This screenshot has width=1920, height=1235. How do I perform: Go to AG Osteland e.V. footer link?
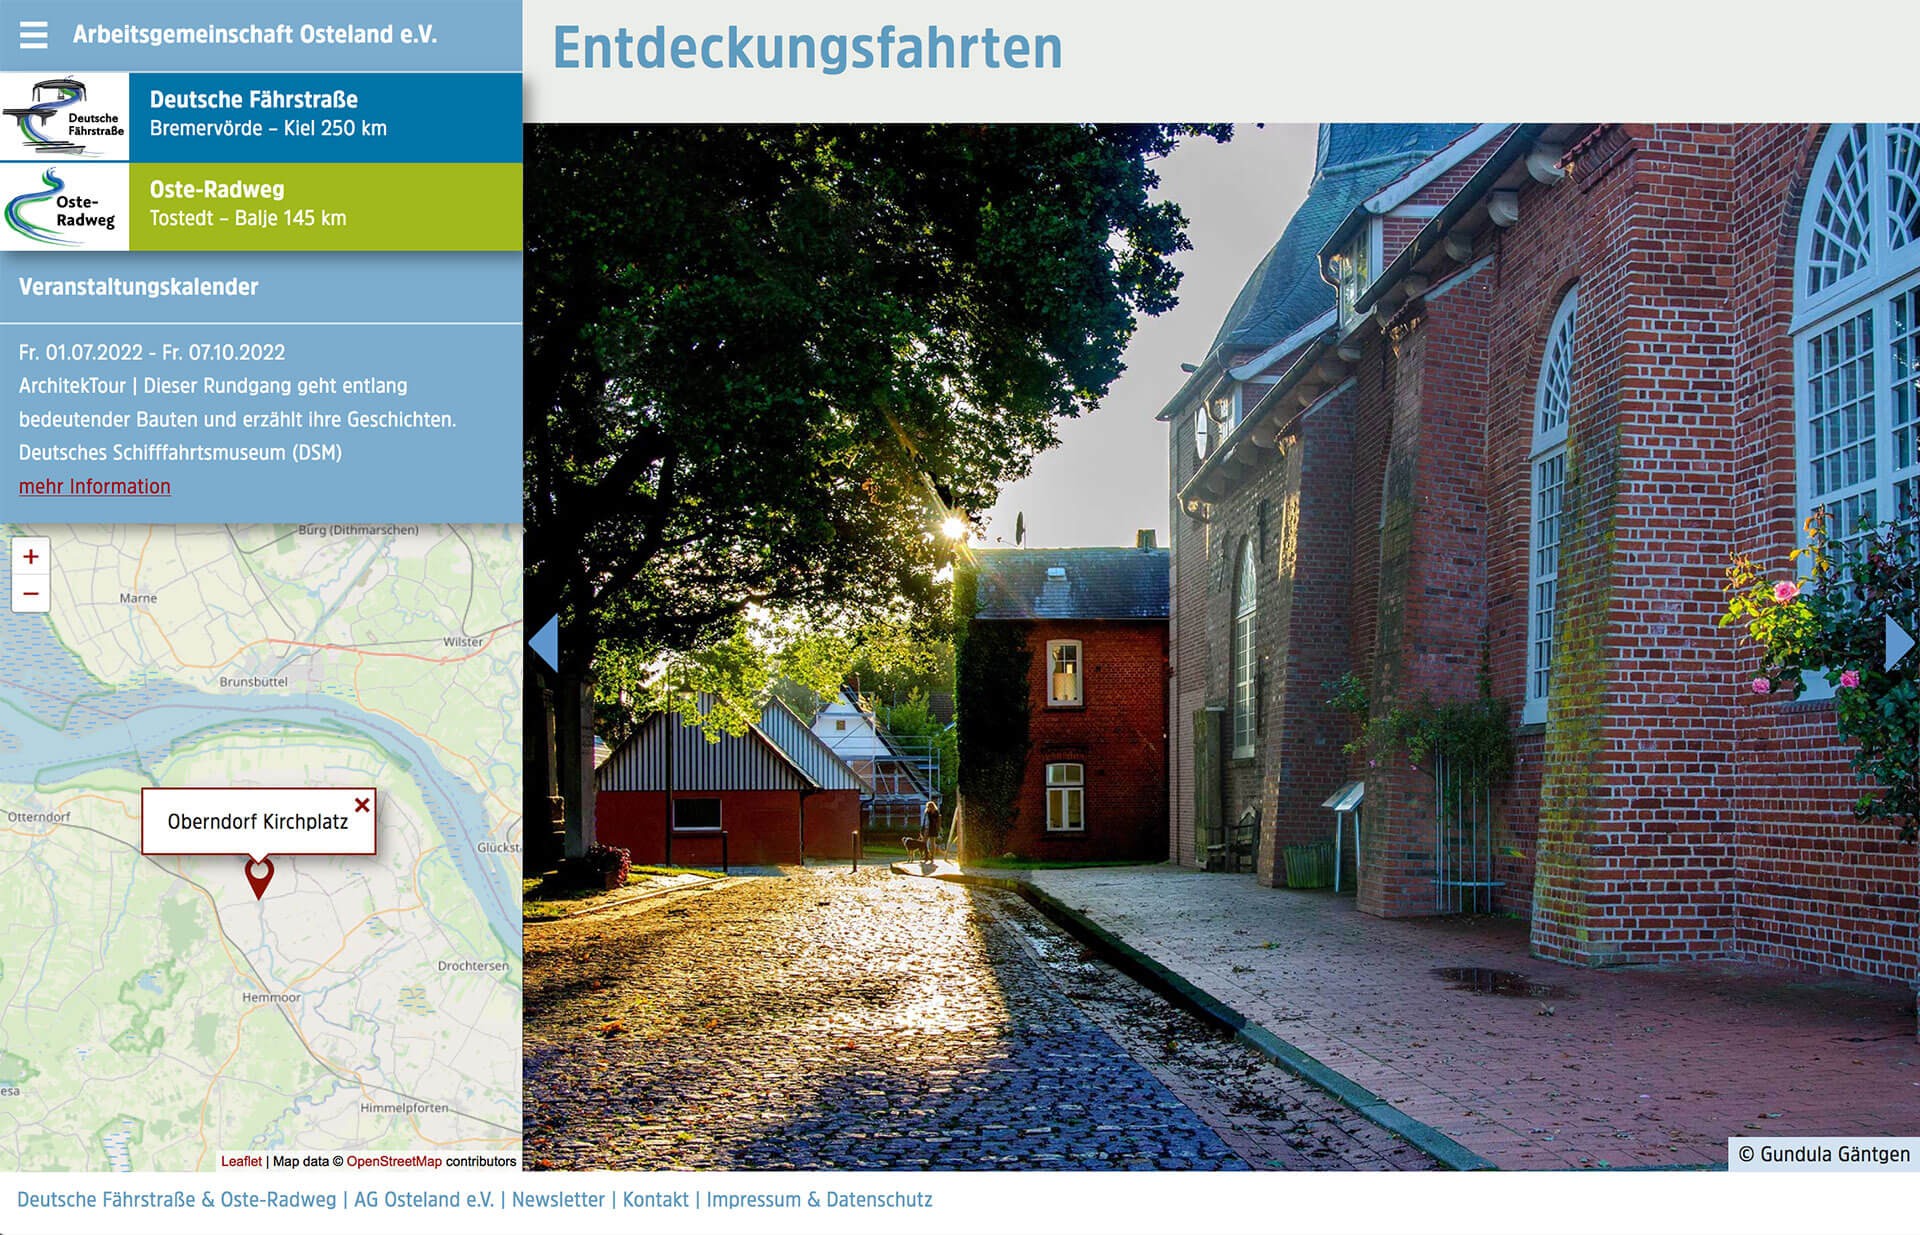click(x=424, y=1200)
